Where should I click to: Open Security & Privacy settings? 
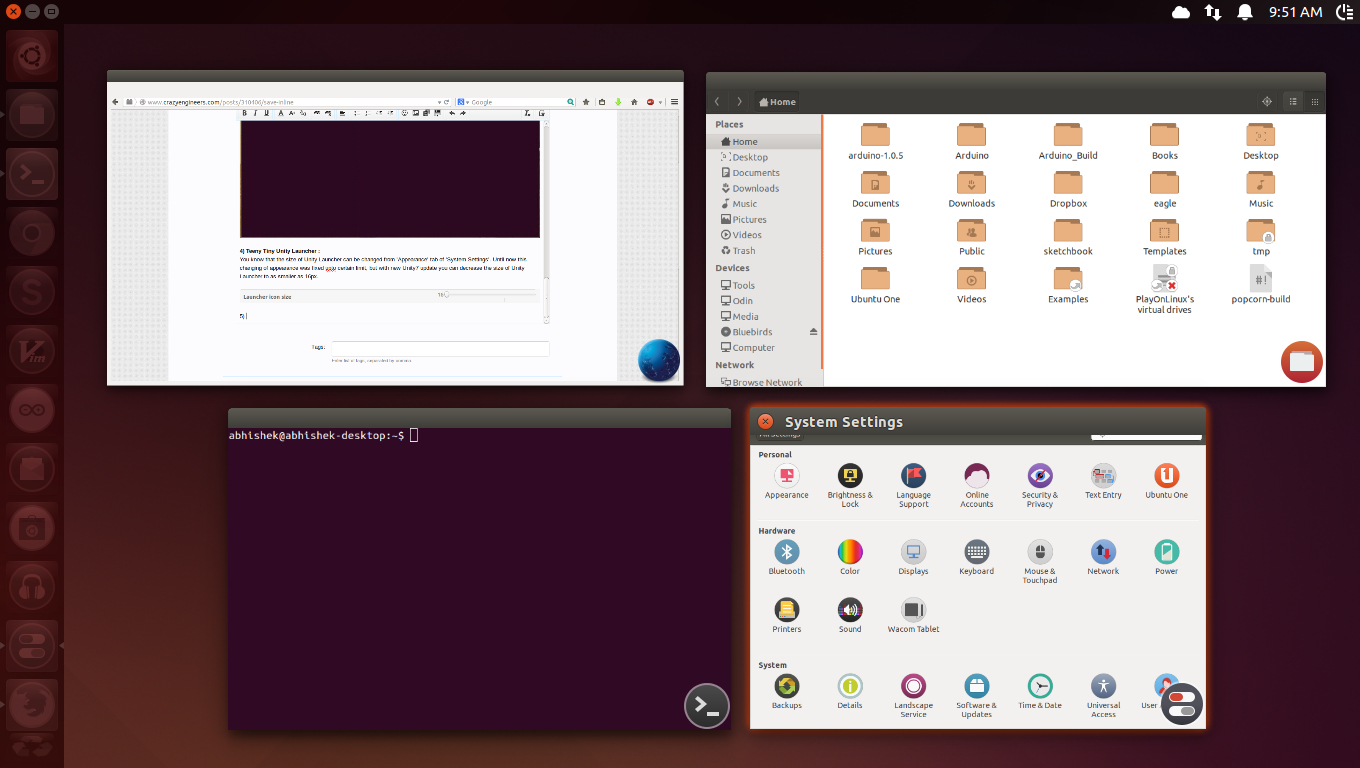click(x=1040, y=485)
